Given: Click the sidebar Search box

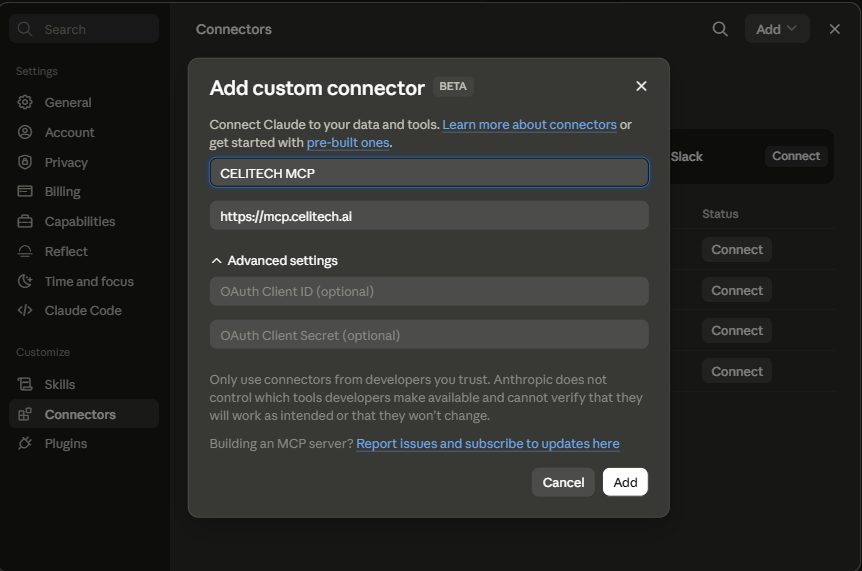Looking at the screenshot, I should [x=84, y=29].
